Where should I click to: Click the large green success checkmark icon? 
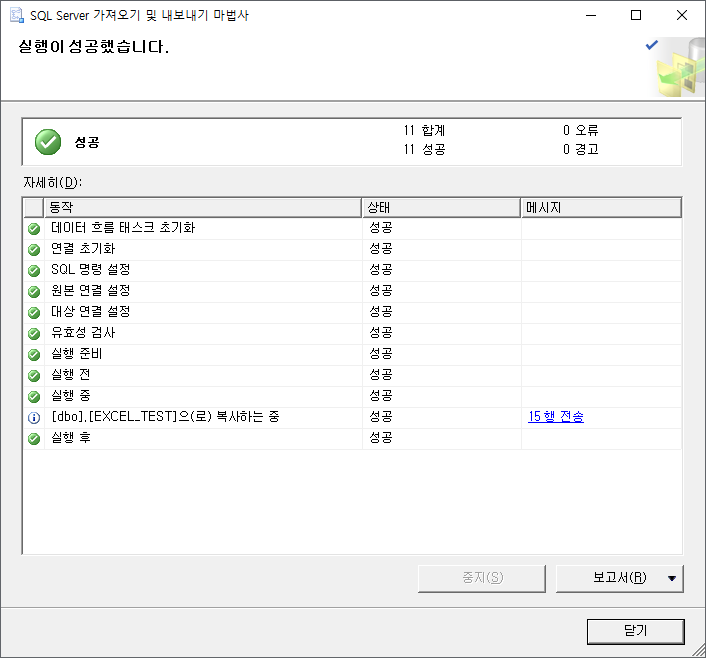[48, 142]
